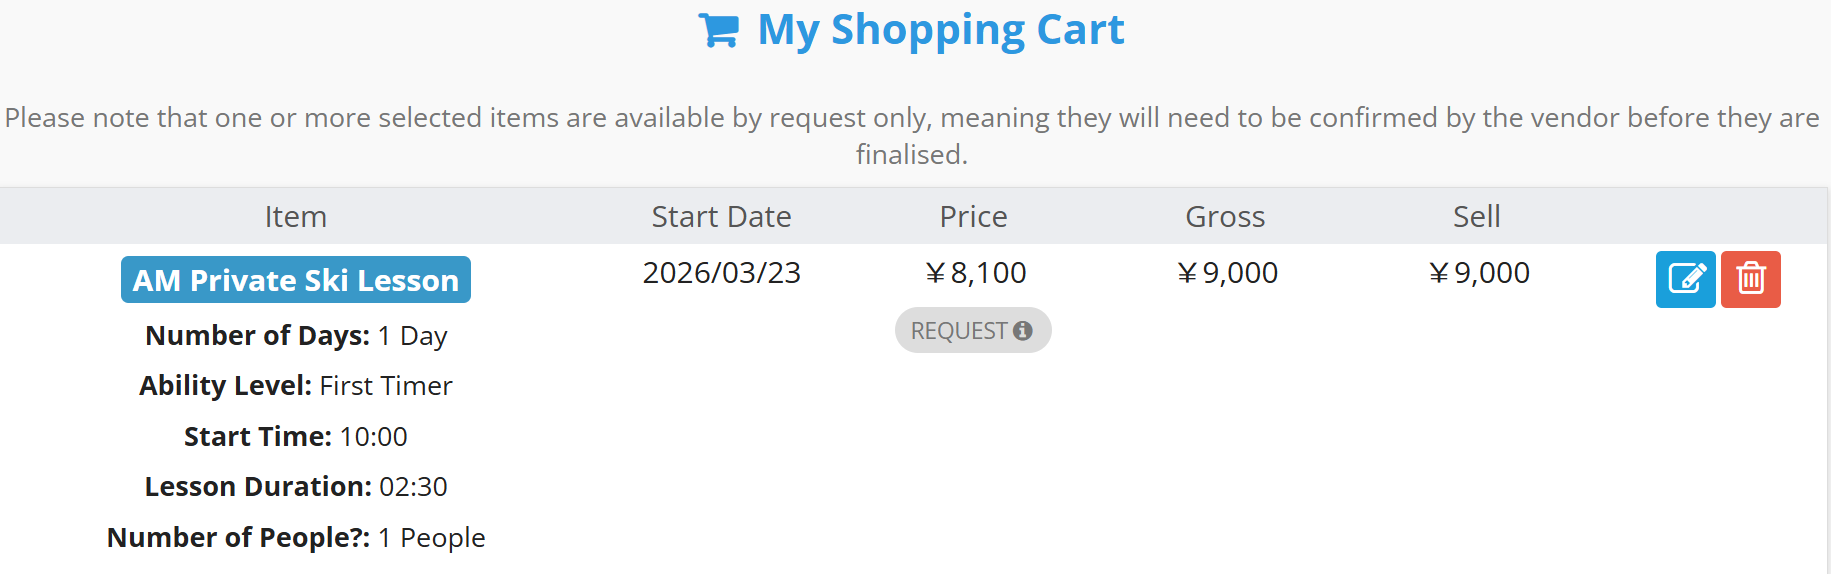Click the Number of Days detail line

click(296, 336)
